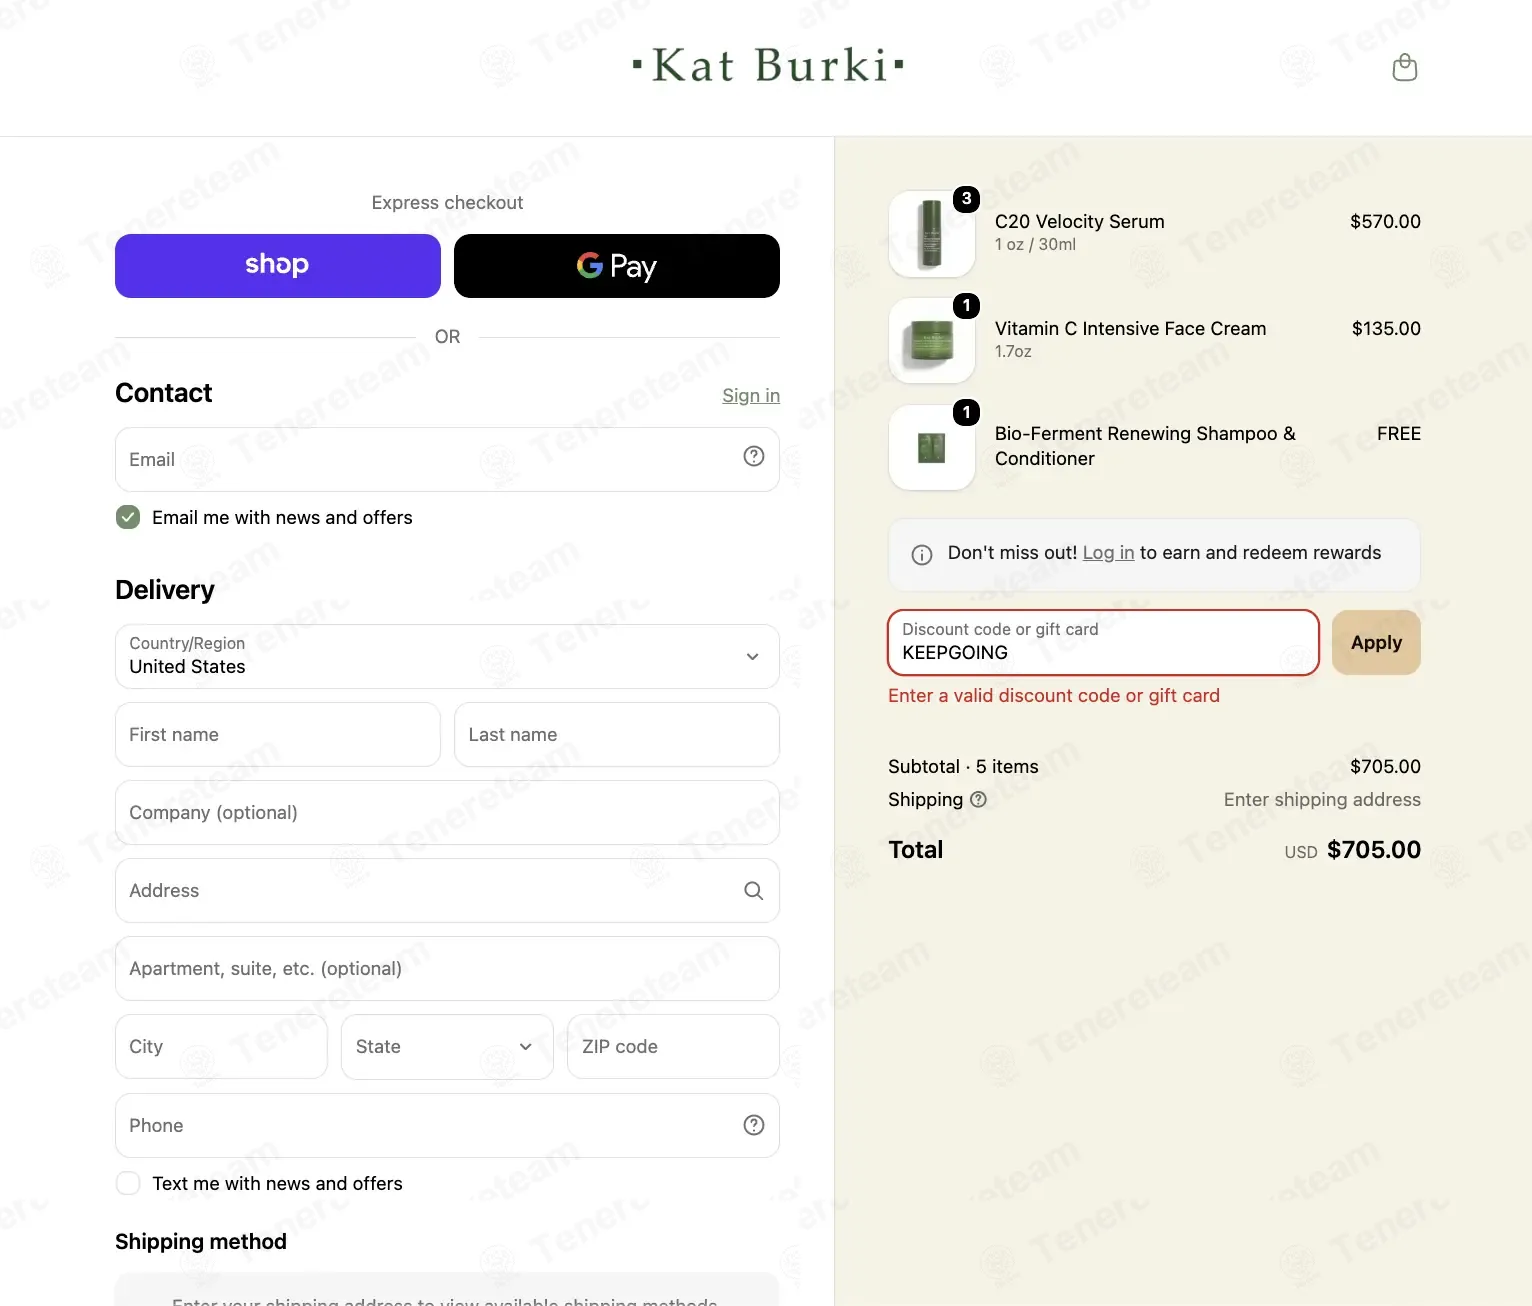Click the Subtotal · 5 items label
This screenshot has width=1532, height=1306.
click(963, 766)
